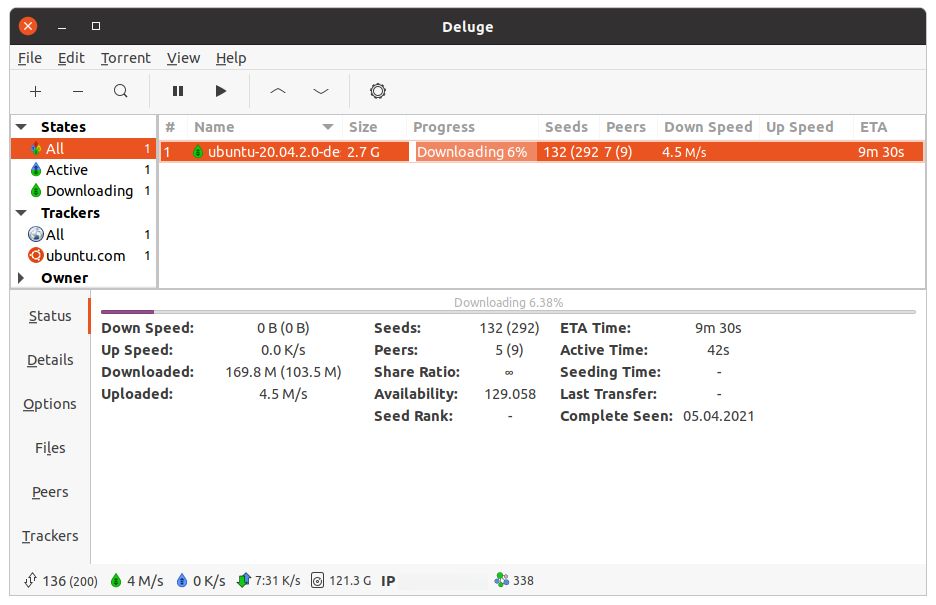The height and width of the screenshot is (605, 936).
Task: Collapse the States filter group
Action: pos(22,127)
